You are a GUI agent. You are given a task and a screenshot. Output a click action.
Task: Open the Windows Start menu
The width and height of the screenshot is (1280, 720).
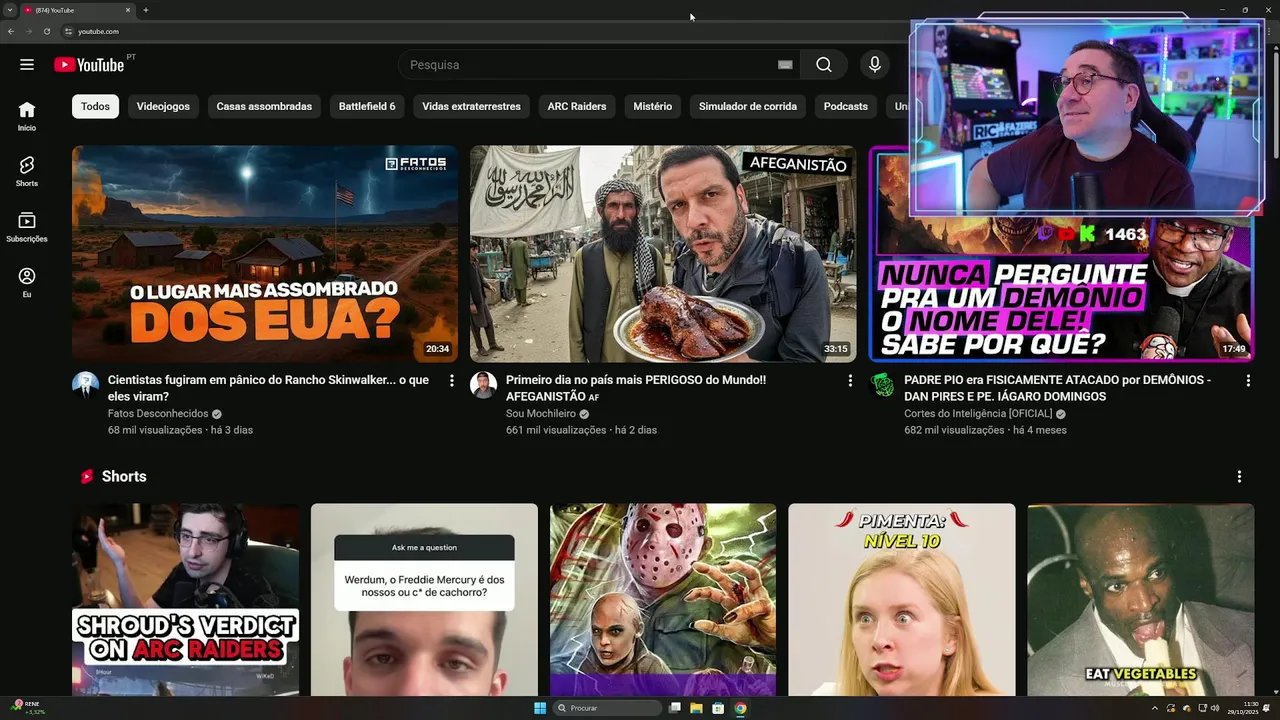pyautogui.click(x=540, y=708)
